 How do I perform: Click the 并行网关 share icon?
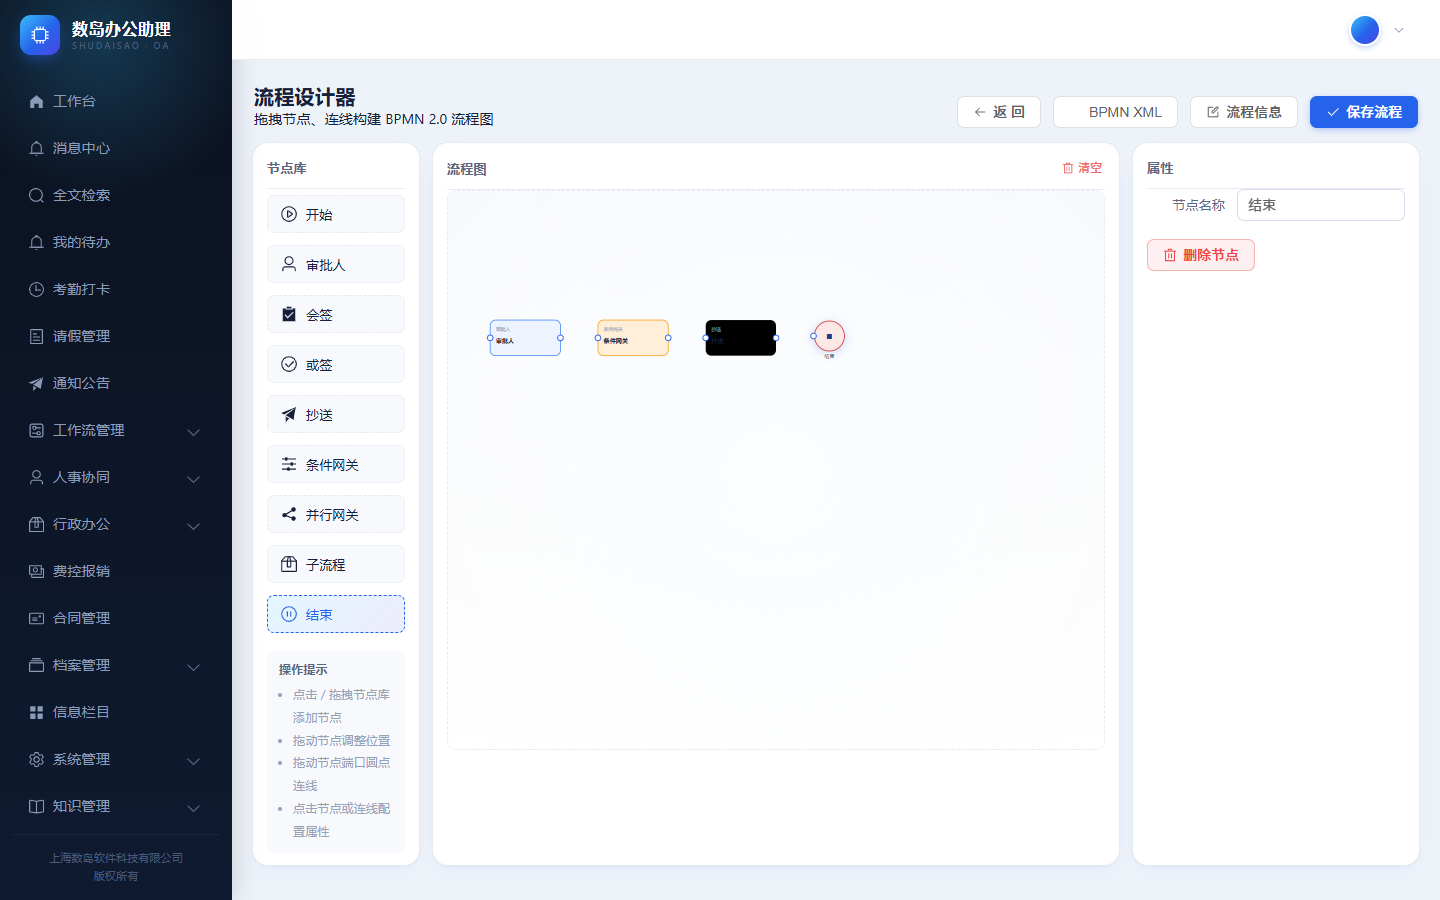[x=289, y=514]
